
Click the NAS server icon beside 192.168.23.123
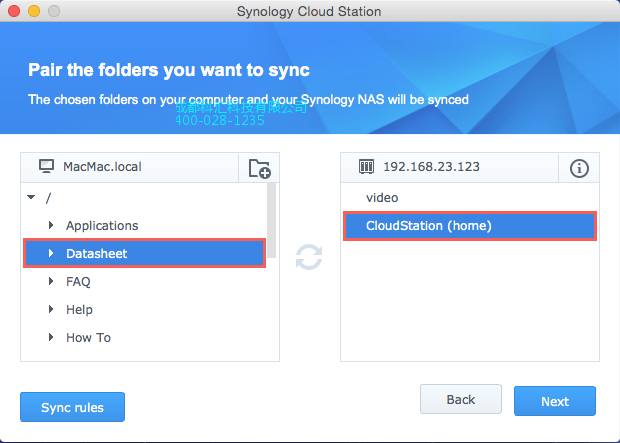(x=365, y=167)
